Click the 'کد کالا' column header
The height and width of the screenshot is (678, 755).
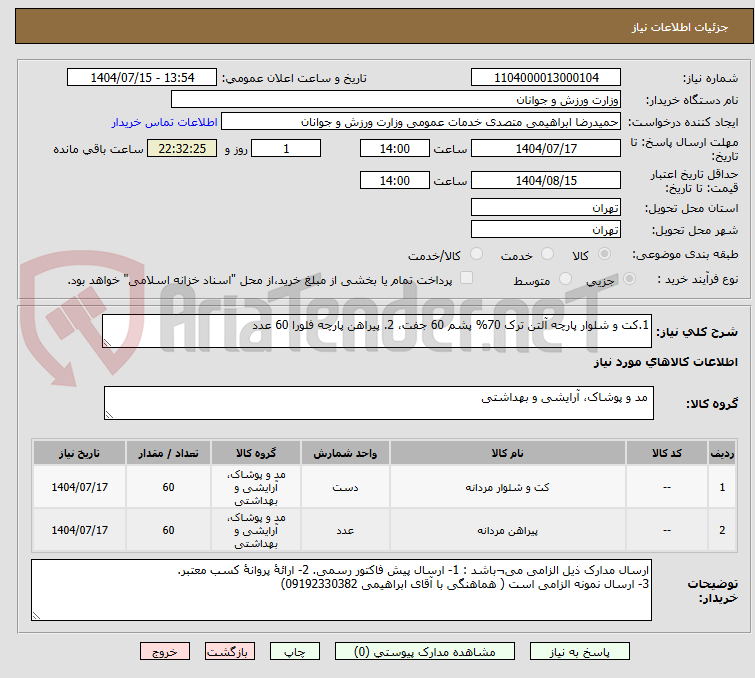click(666, 453)
